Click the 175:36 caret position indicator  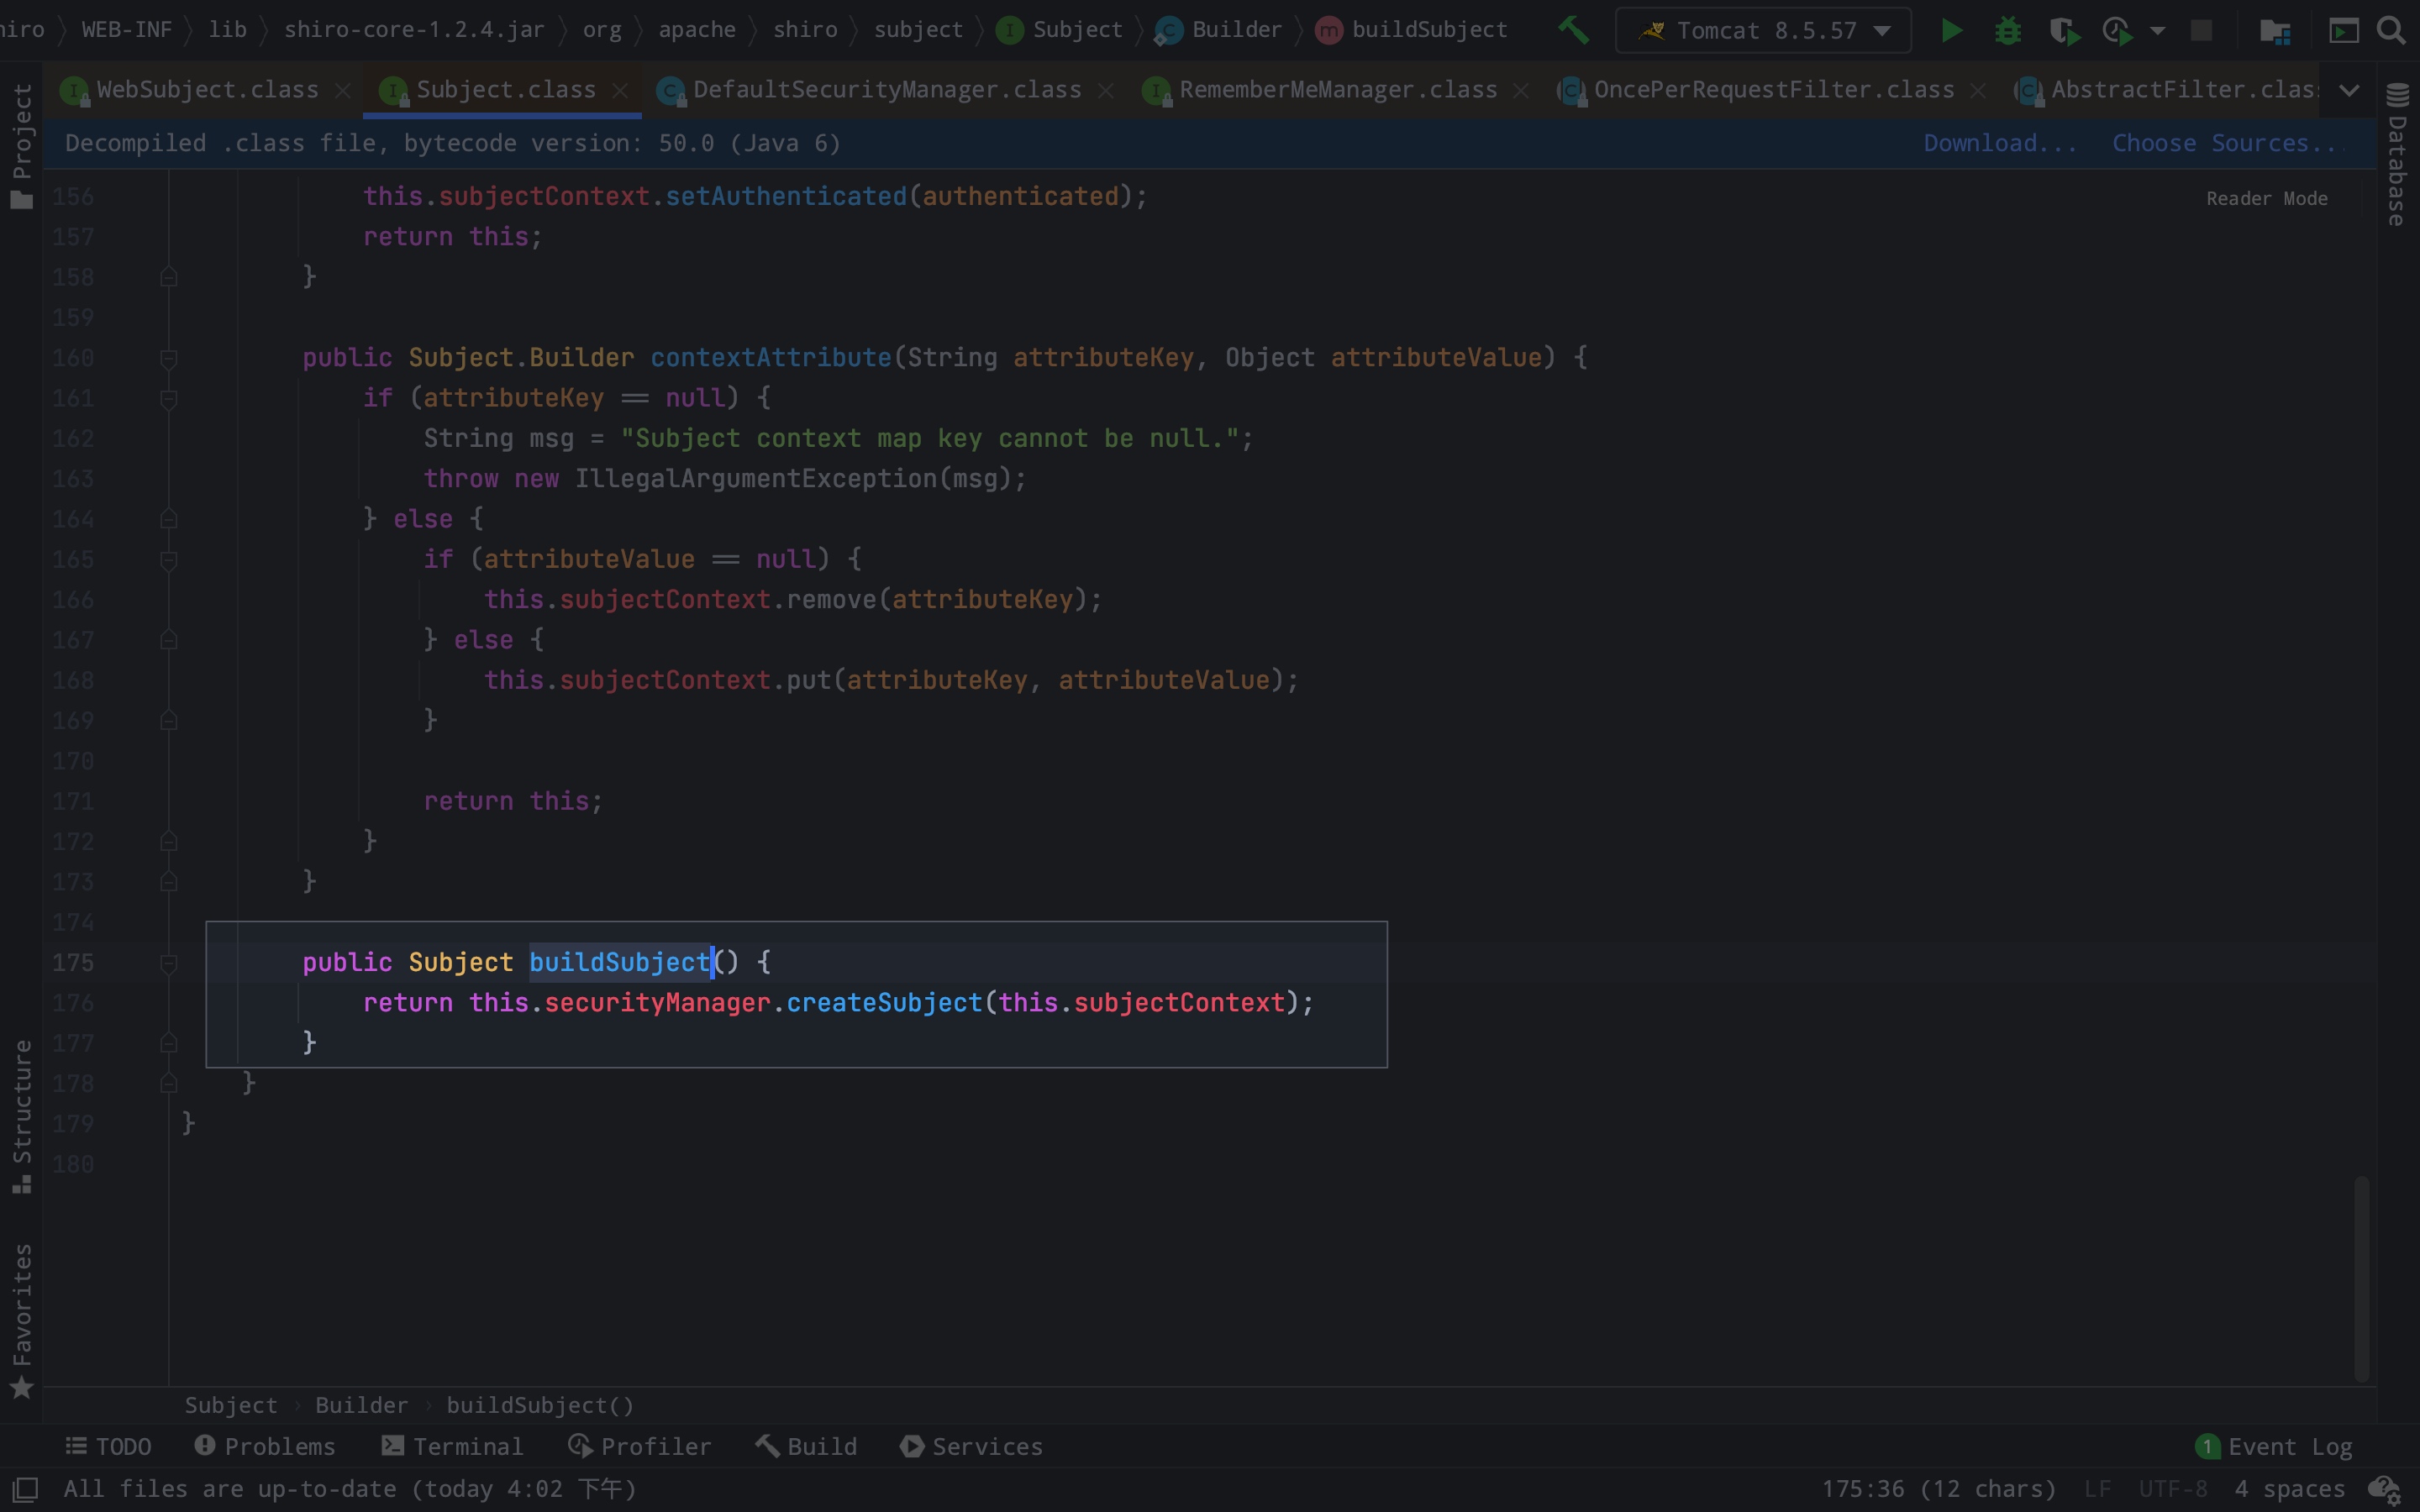(x=1938, y=1489)
